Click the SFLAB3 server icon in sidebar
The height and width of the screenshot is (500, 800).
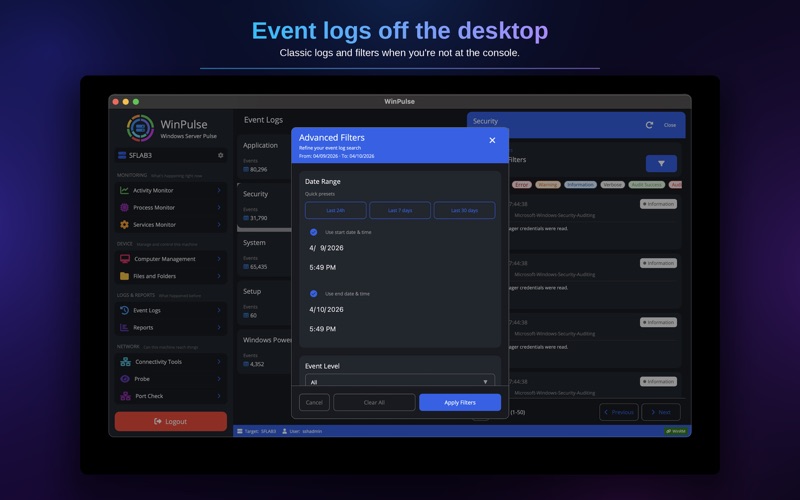click(x=122, y=155)
